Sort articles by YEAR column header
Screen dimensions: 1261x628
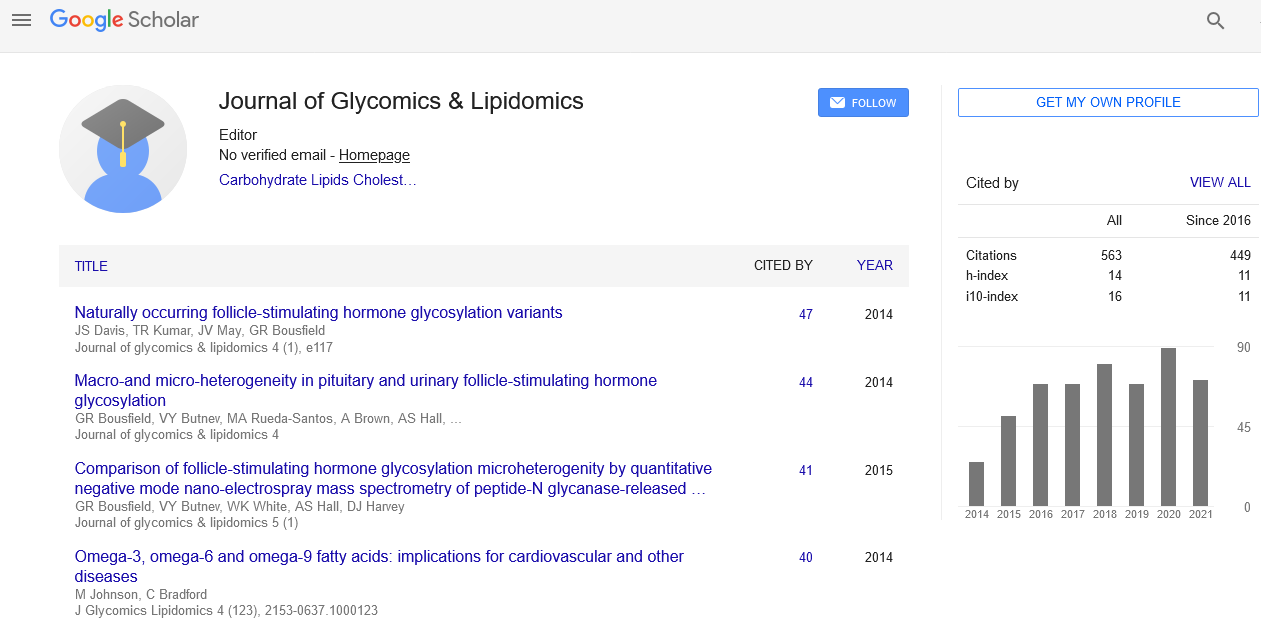[x=875, y=266]
